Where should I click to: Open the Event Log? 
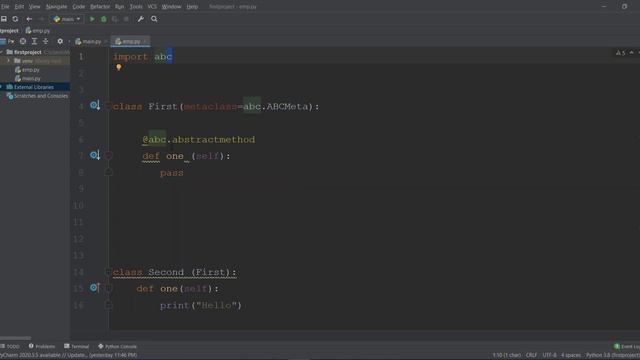tap(627, 346)
